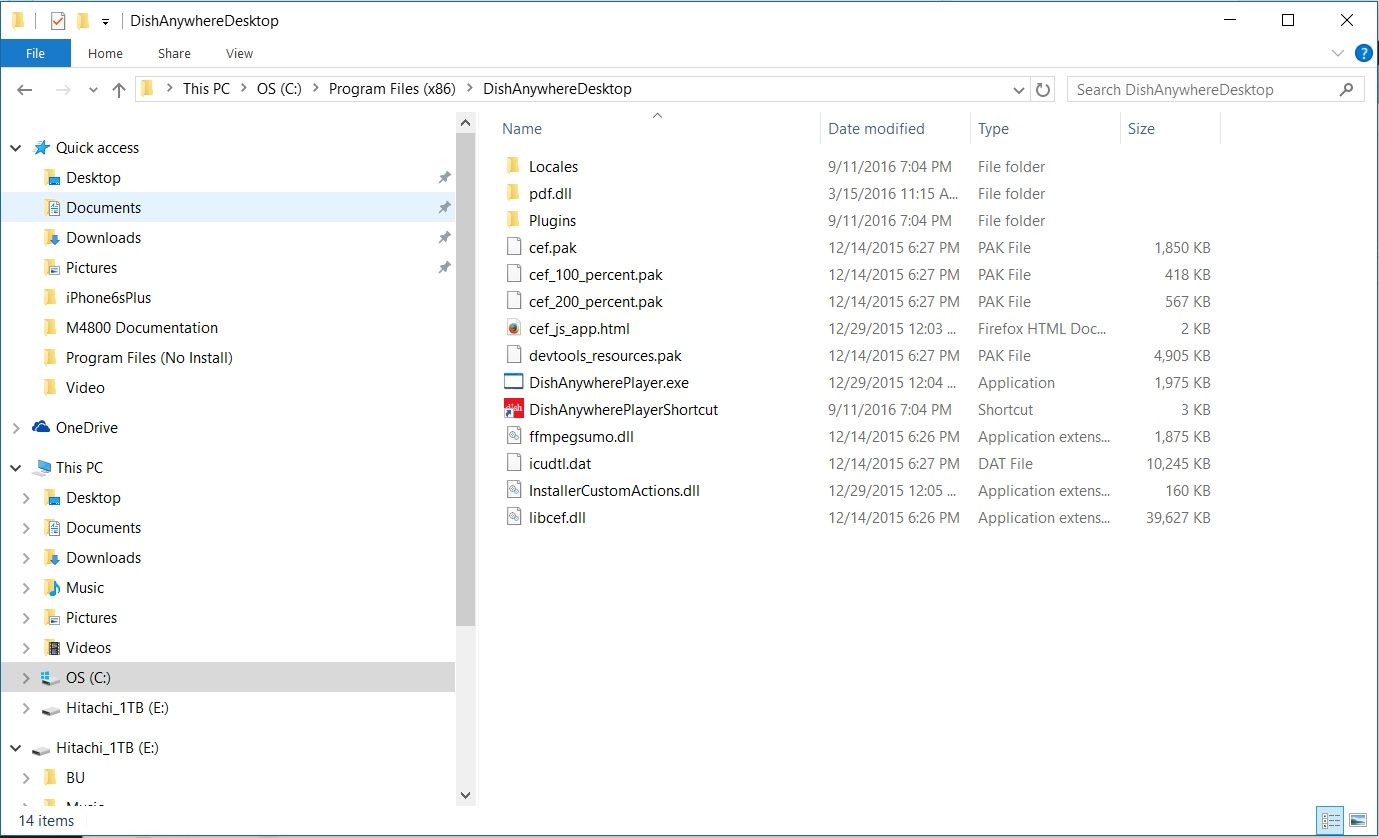Select the InstallerCustomActions.dll file name
The image size is (1379, 838).
point(614,490)
